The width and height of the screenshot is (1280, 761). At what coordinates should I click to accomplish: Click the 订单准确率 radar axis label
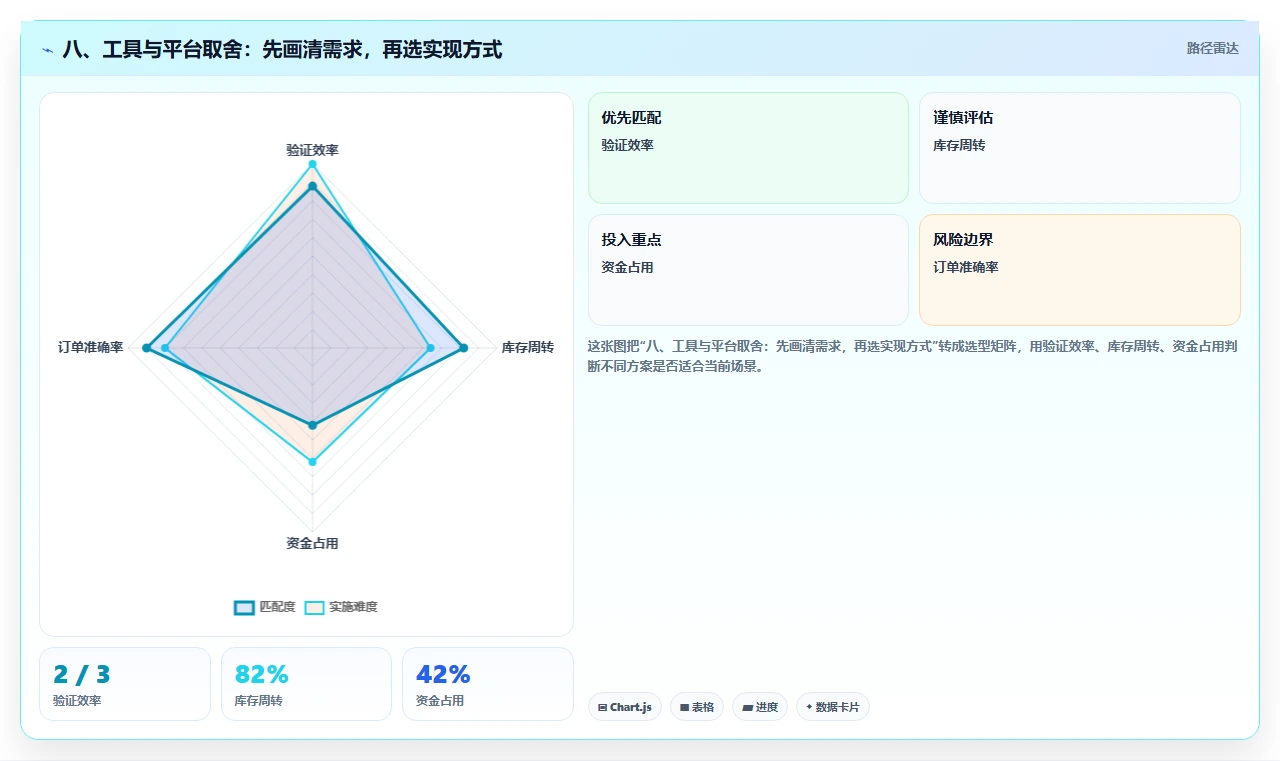point(90,348)
